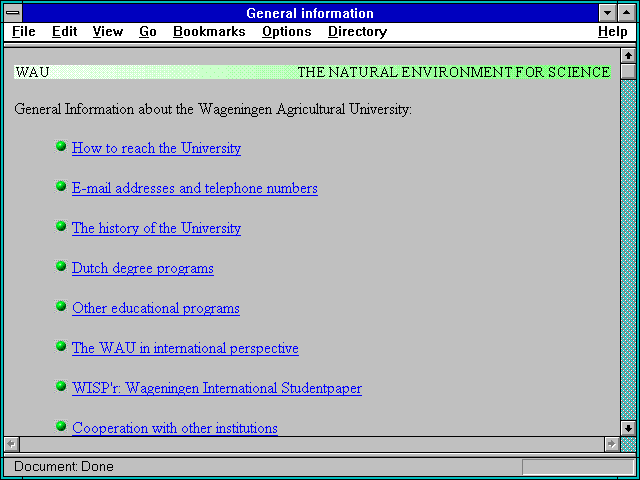
Task: Click the General Information about Wageningen heading
Action: click(x=213, y=109)
